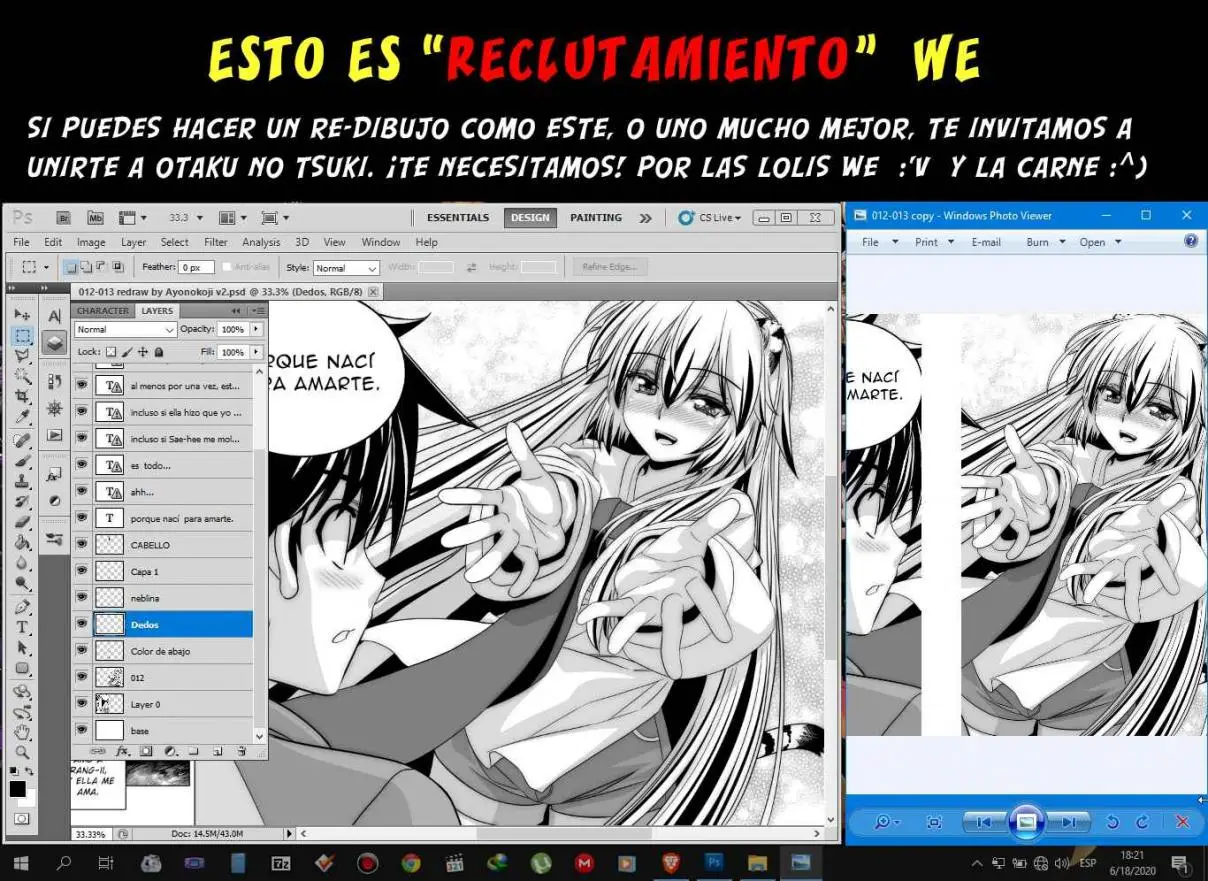Open the Opacity slider arrow

click(x=257, y=329)
